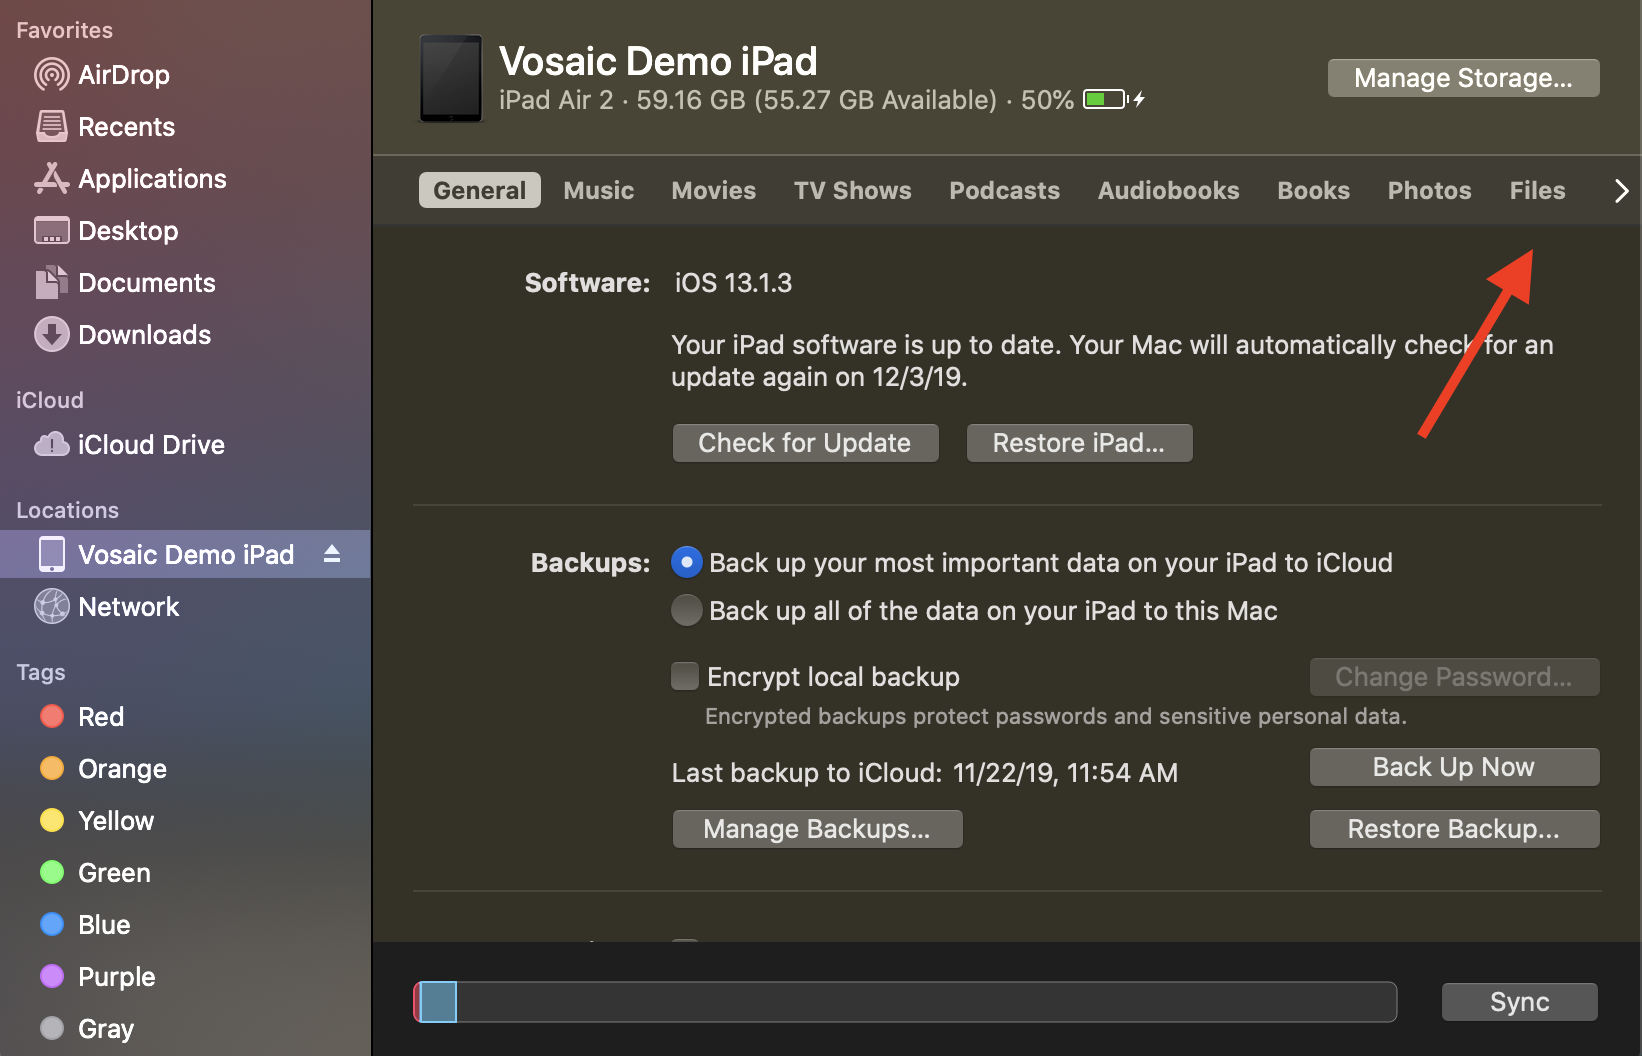Select AirDrop text label in sidebar

point(124,75)
